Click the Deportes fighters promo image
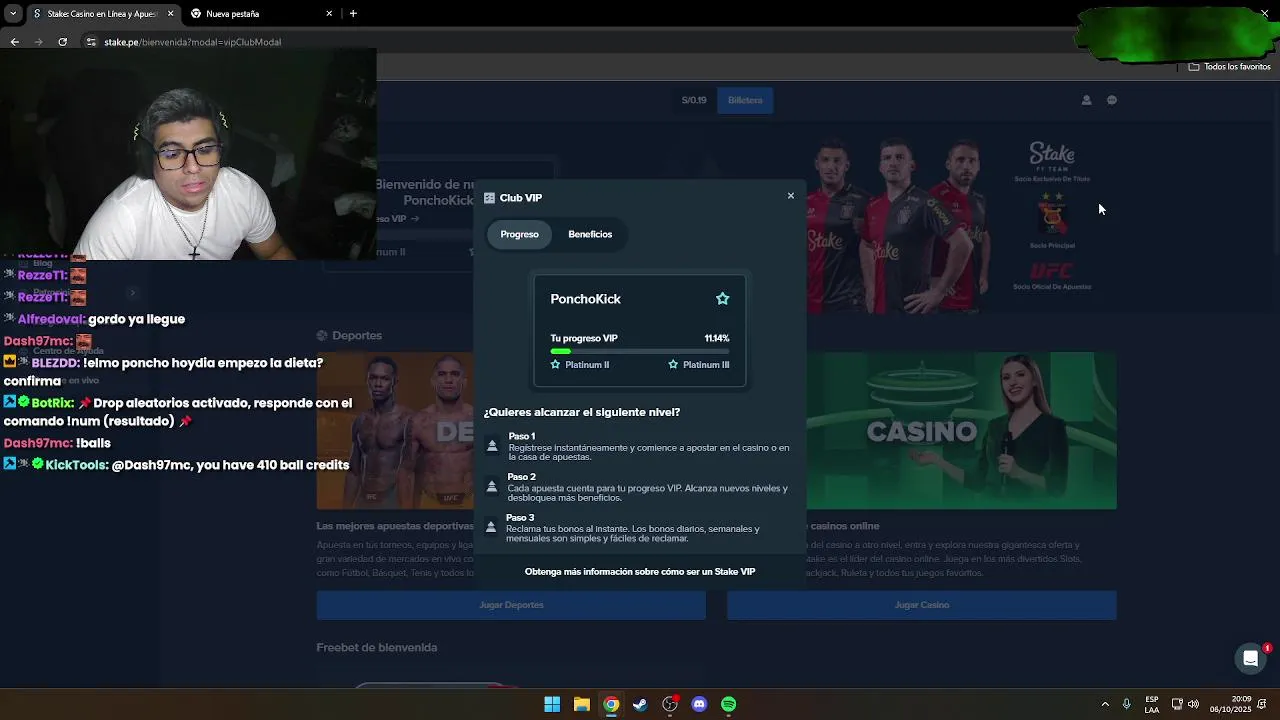 [395, 431]
